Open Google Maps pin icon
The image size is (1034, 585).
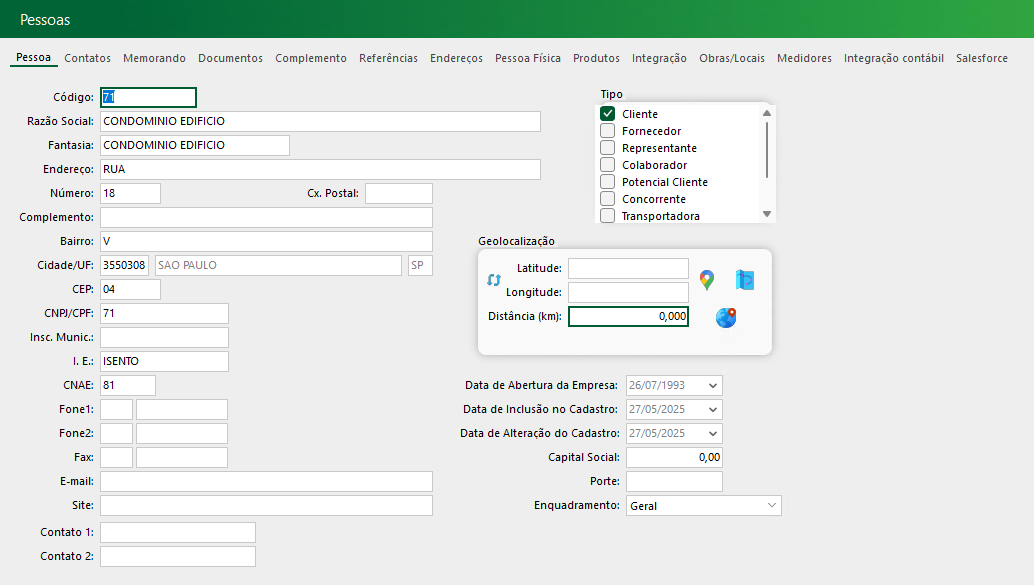click(707, 280)
